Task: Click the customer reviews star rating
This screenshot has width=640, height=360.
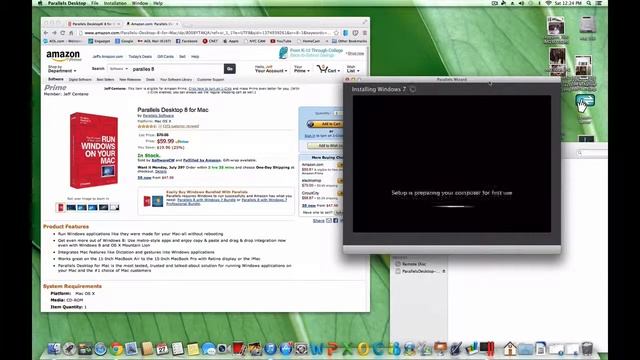Action: click(147, 126)
